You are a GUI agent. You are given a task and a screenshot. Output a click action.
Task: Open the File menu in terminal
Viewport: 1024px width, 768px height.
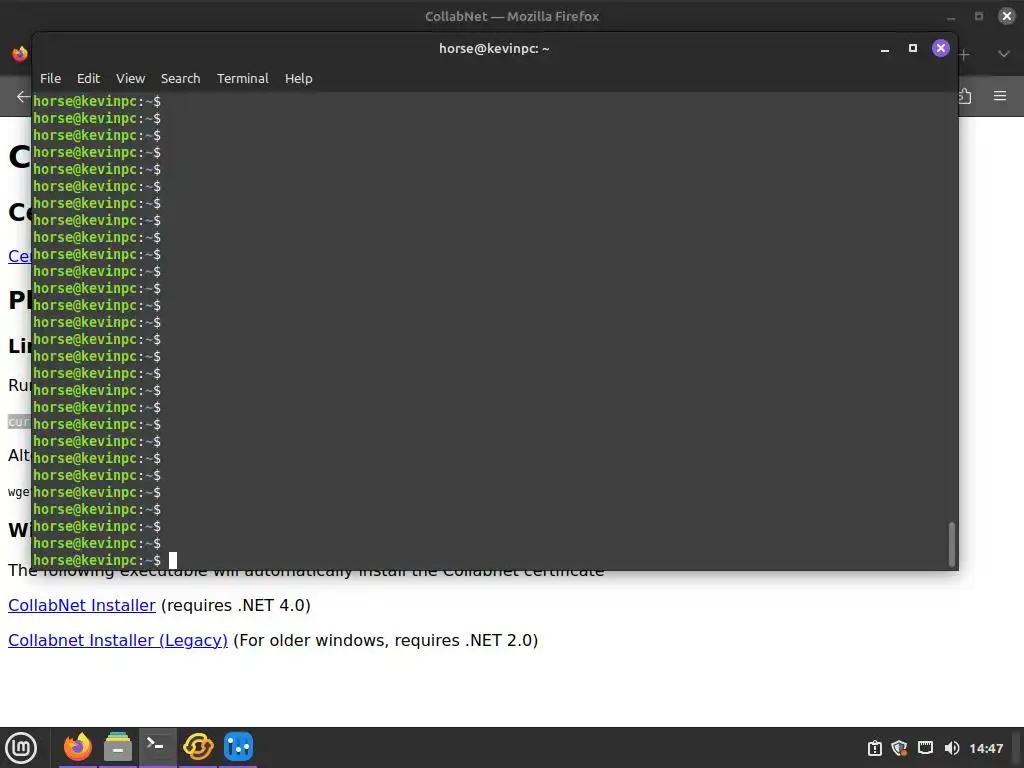point(50,78)
